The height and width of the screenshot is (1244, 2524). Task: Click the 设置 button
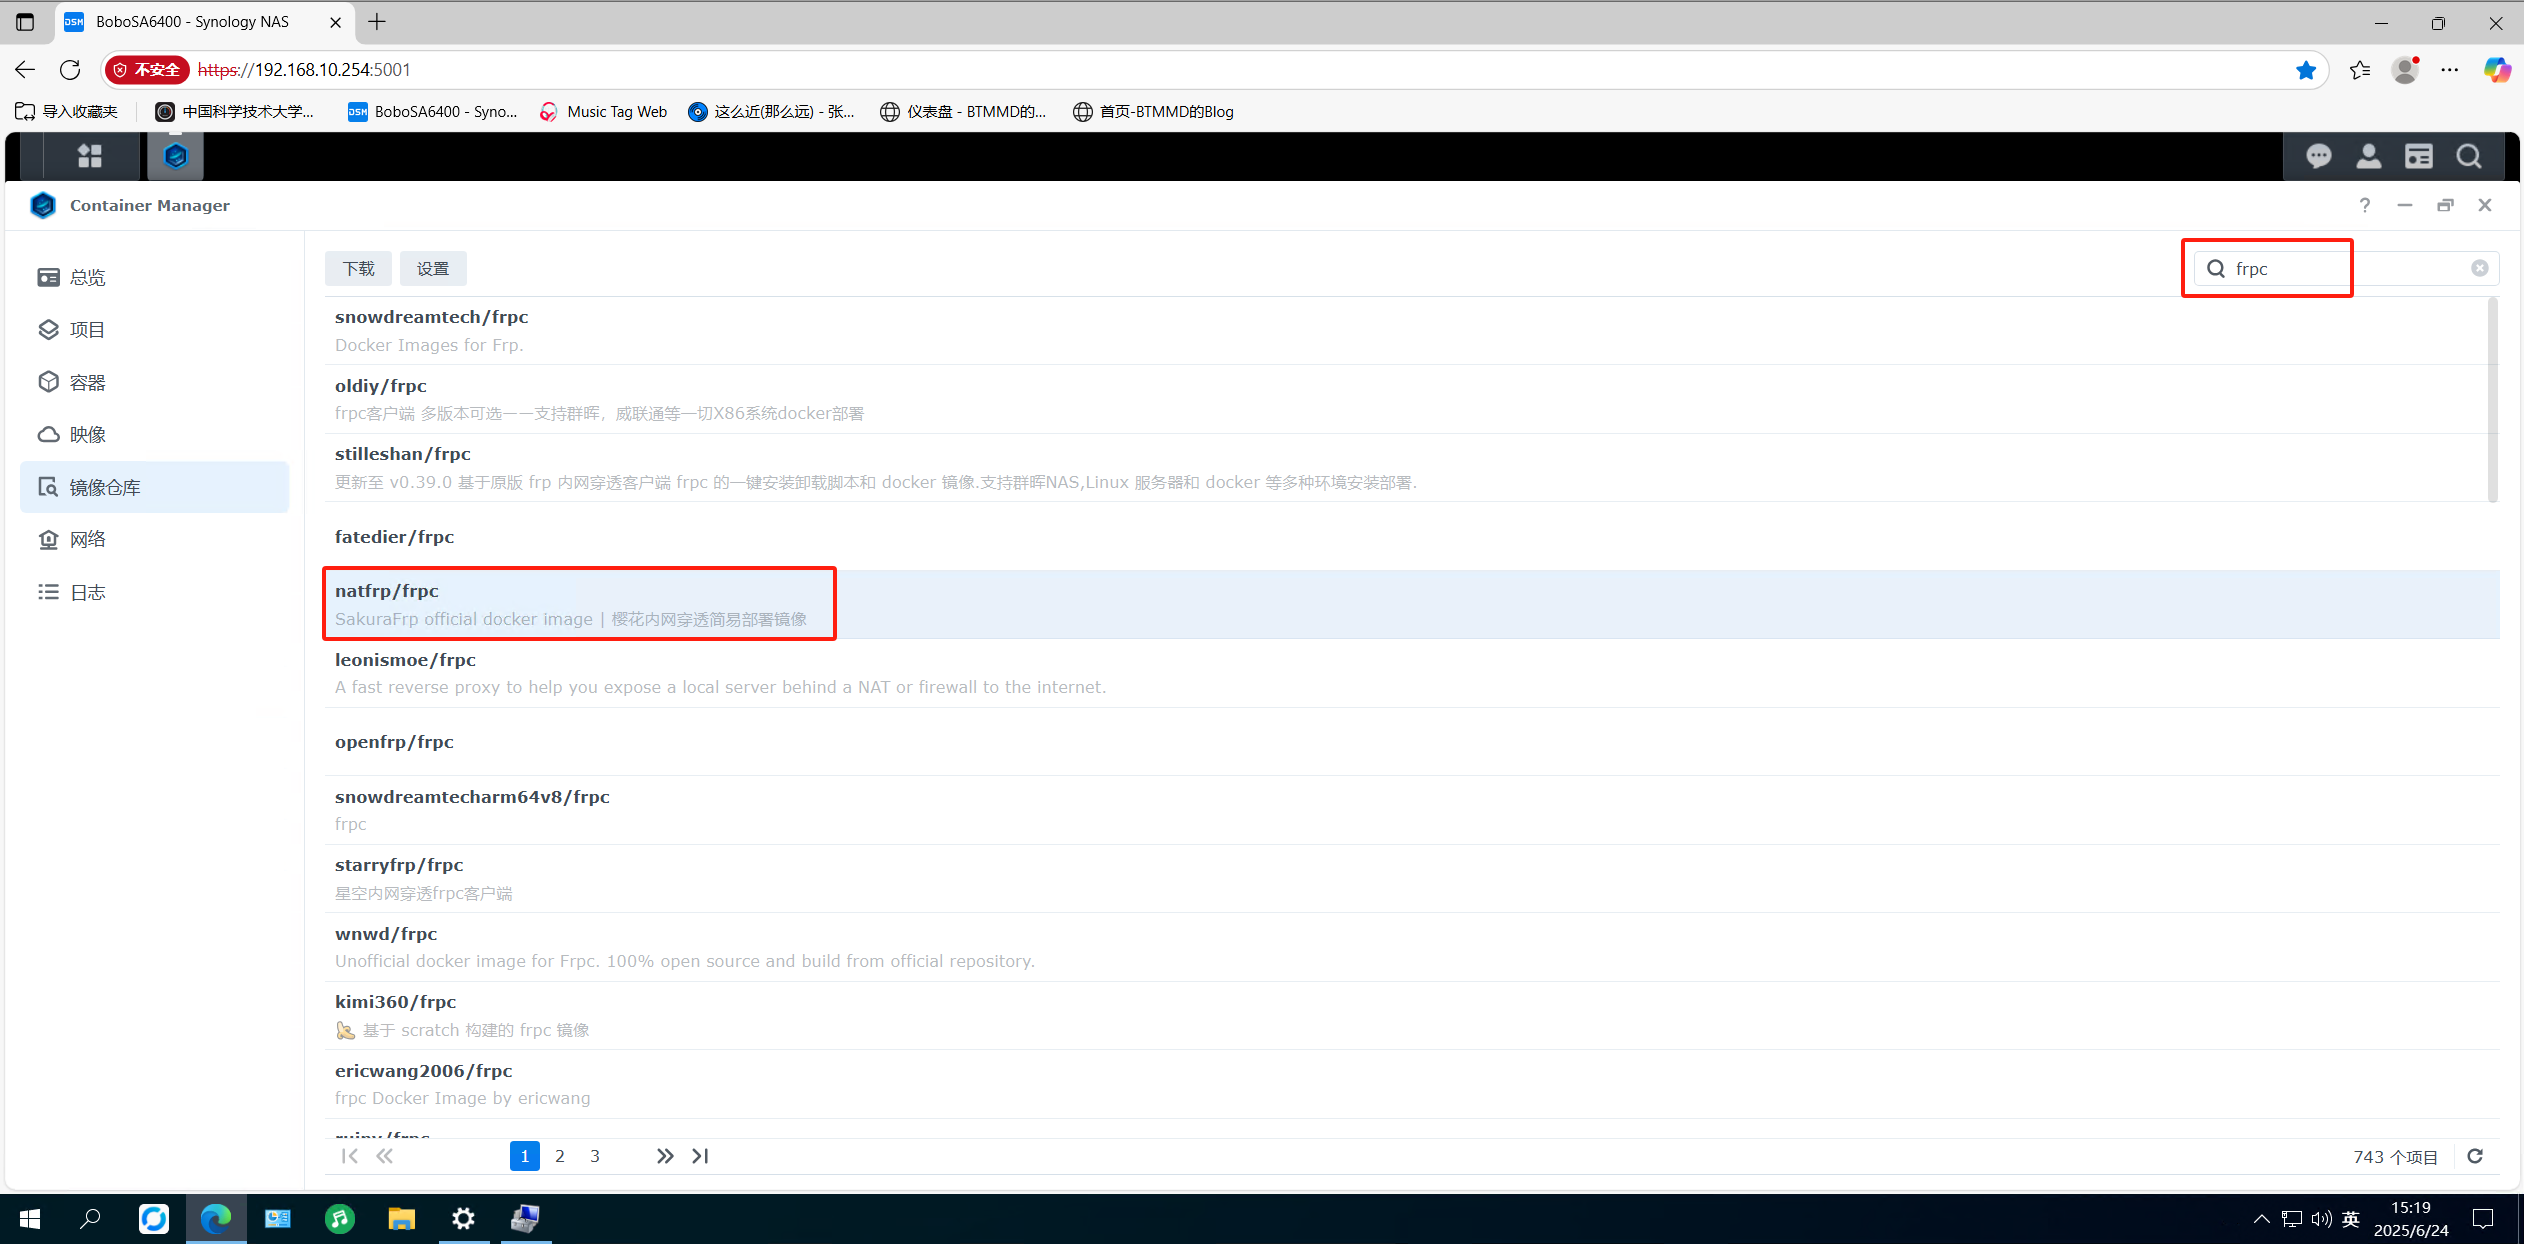(433, 269)
